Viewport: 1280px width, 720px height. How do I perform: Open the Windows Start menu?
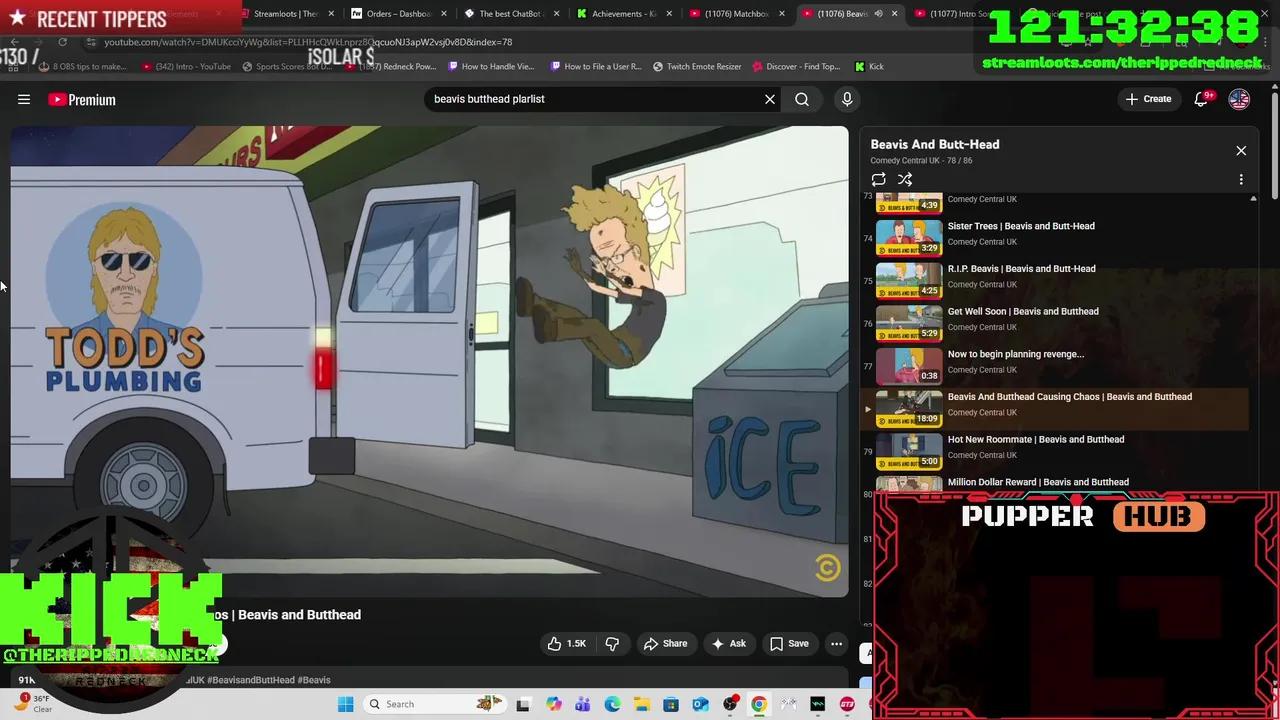pyautogui.click(x=345, y=705)
